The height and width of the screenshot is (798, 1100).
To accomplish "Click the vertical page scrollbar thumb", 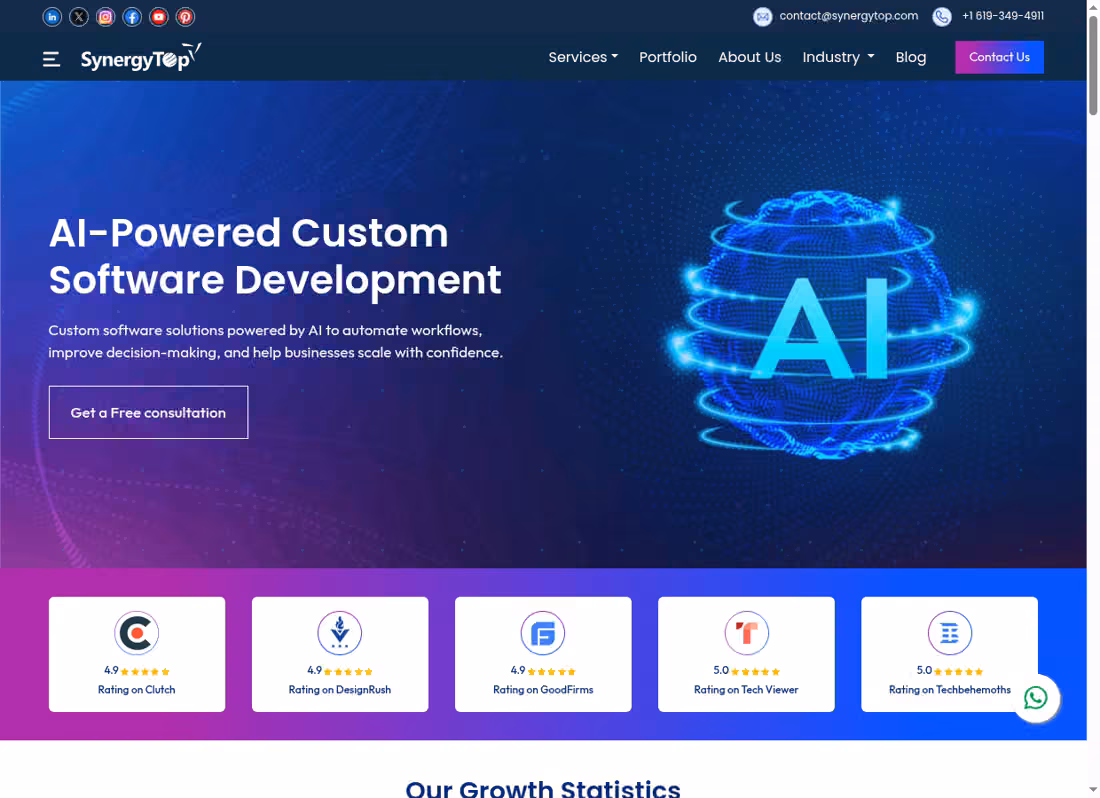I will (1093, 65).
